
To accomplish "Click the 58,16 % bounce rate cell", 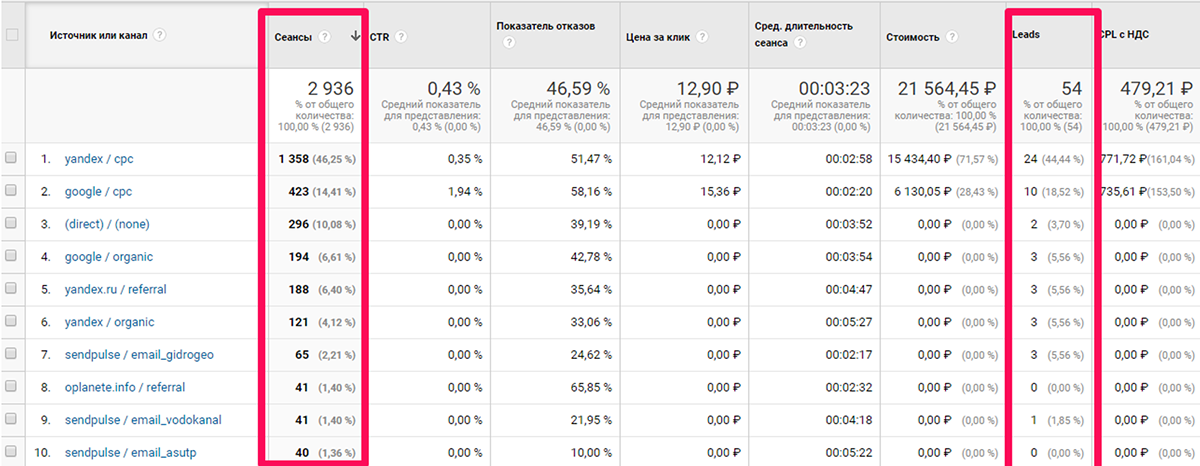I will click(591, 191).
